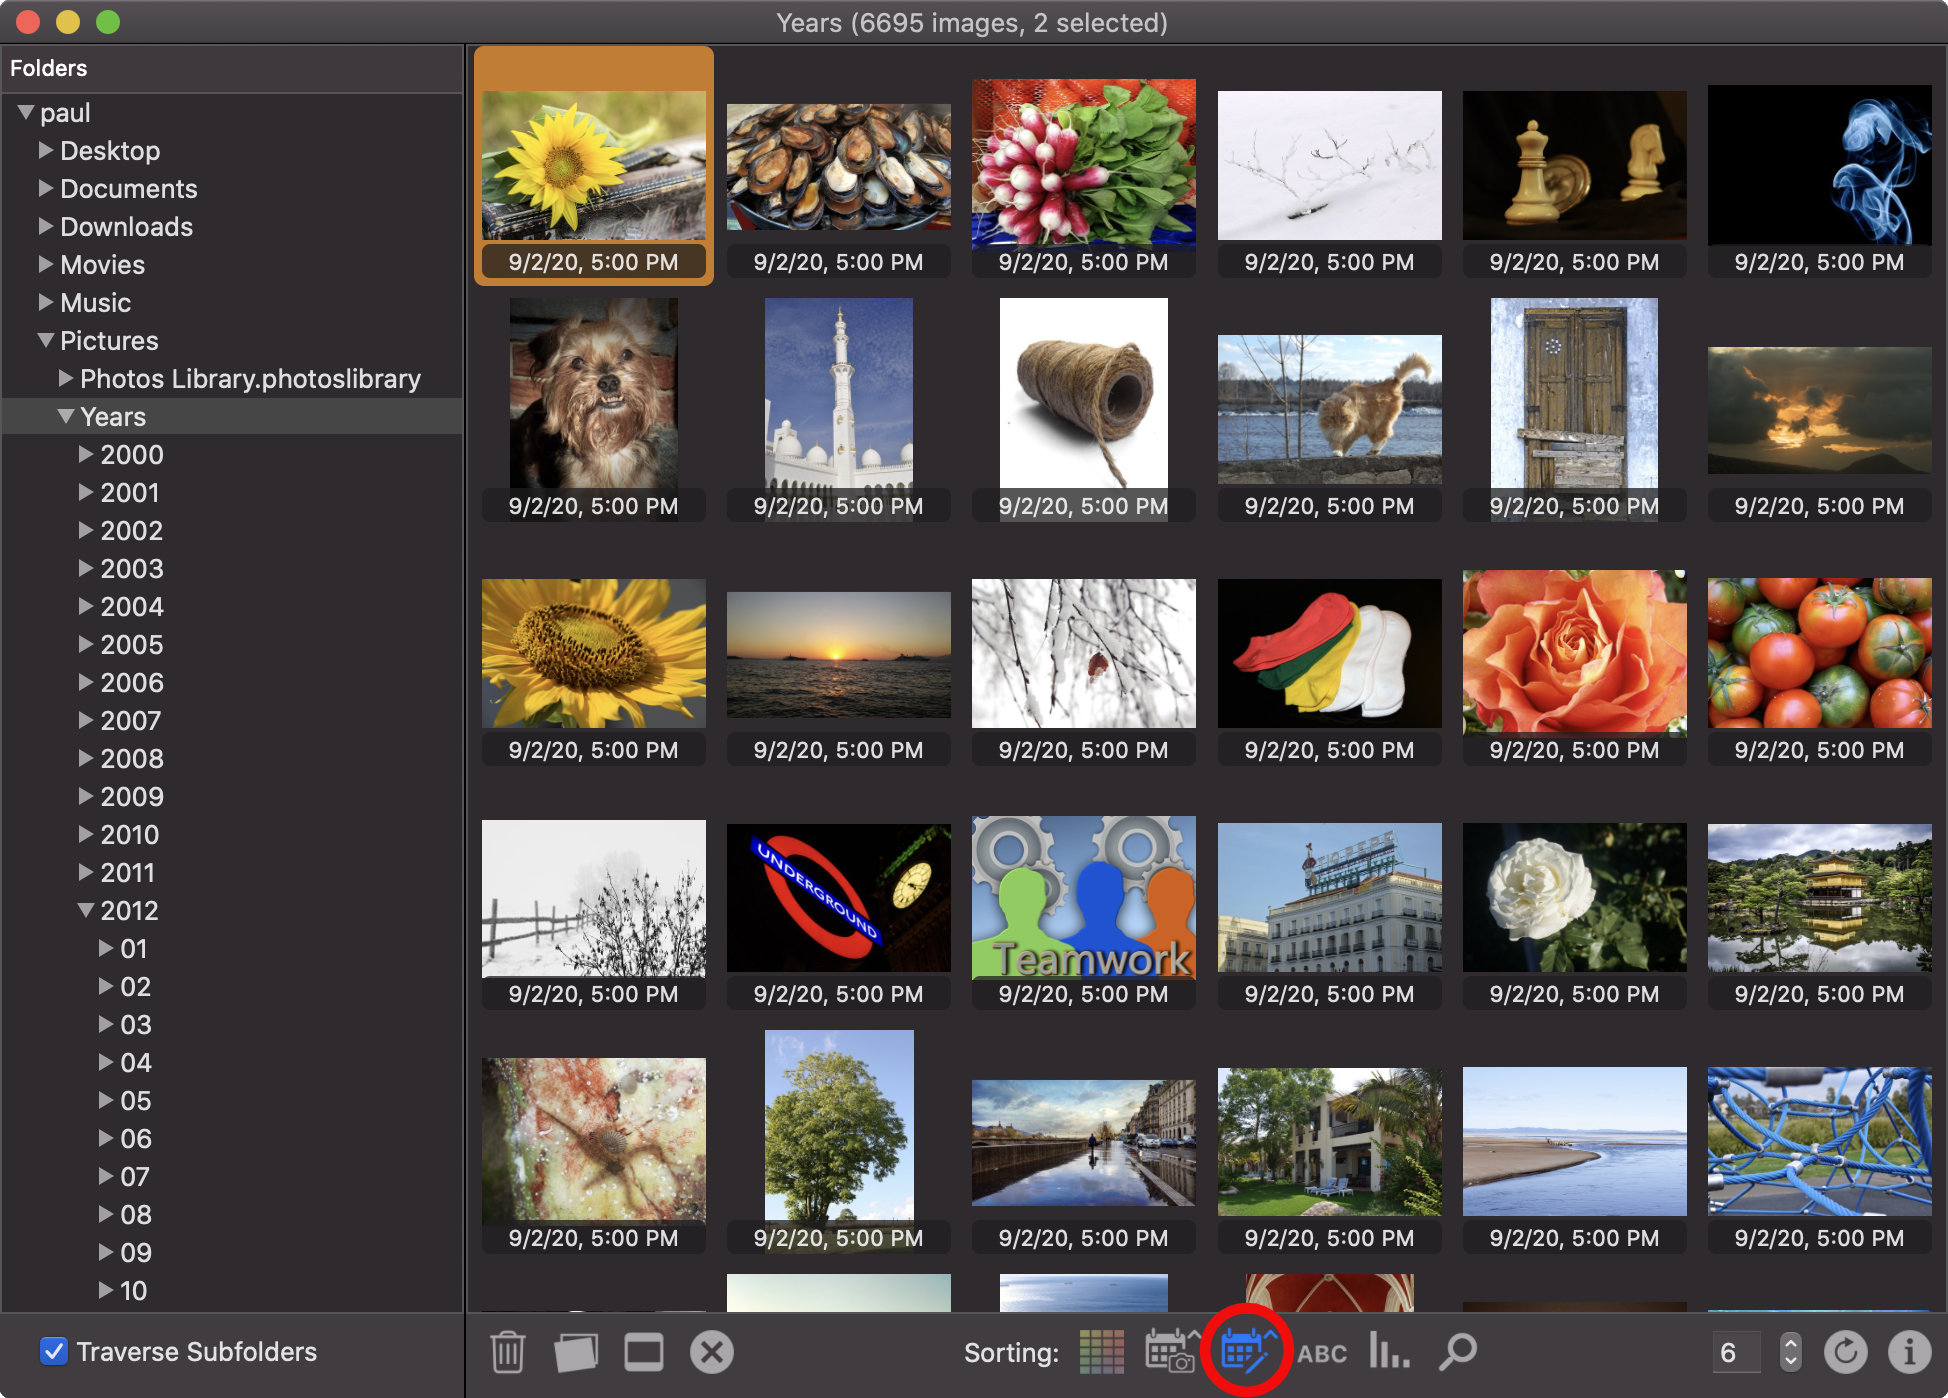
Task: Select the blue smoke thumbnail
Action: pos(1820,165)
